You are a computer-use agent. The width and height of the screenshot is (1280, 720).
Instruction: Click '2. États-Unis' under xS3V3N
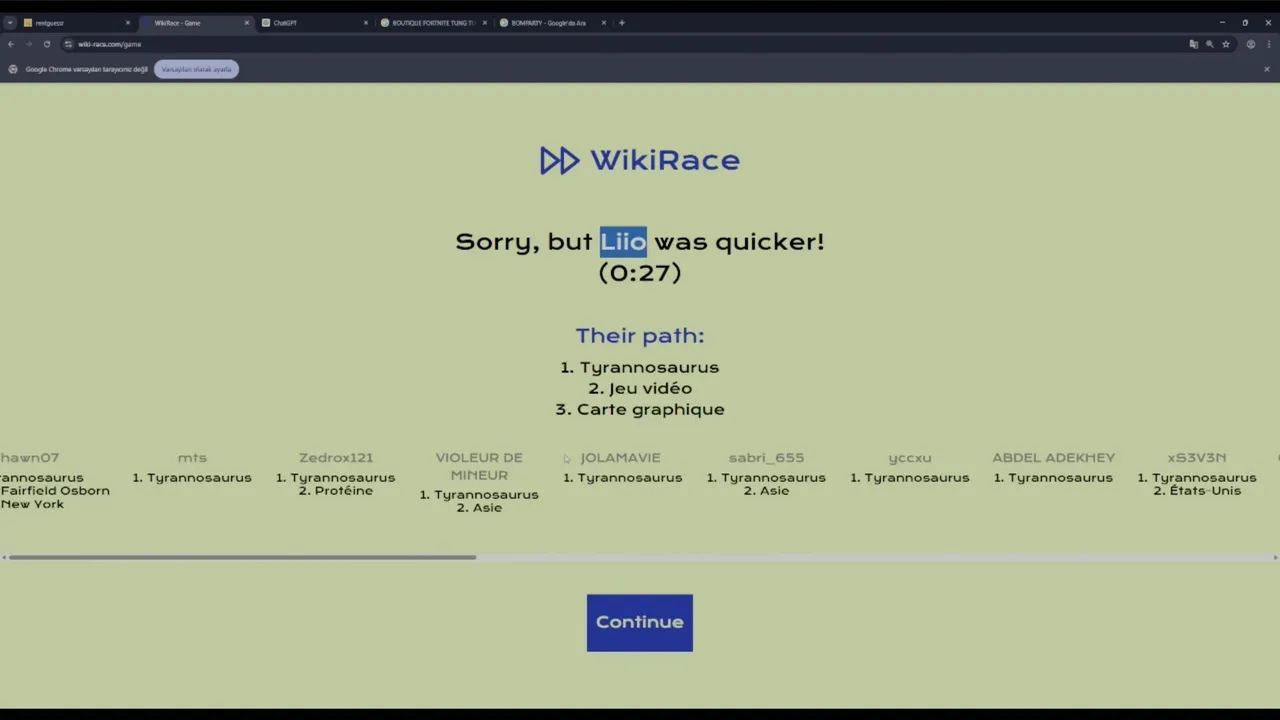click(1197, 491)
